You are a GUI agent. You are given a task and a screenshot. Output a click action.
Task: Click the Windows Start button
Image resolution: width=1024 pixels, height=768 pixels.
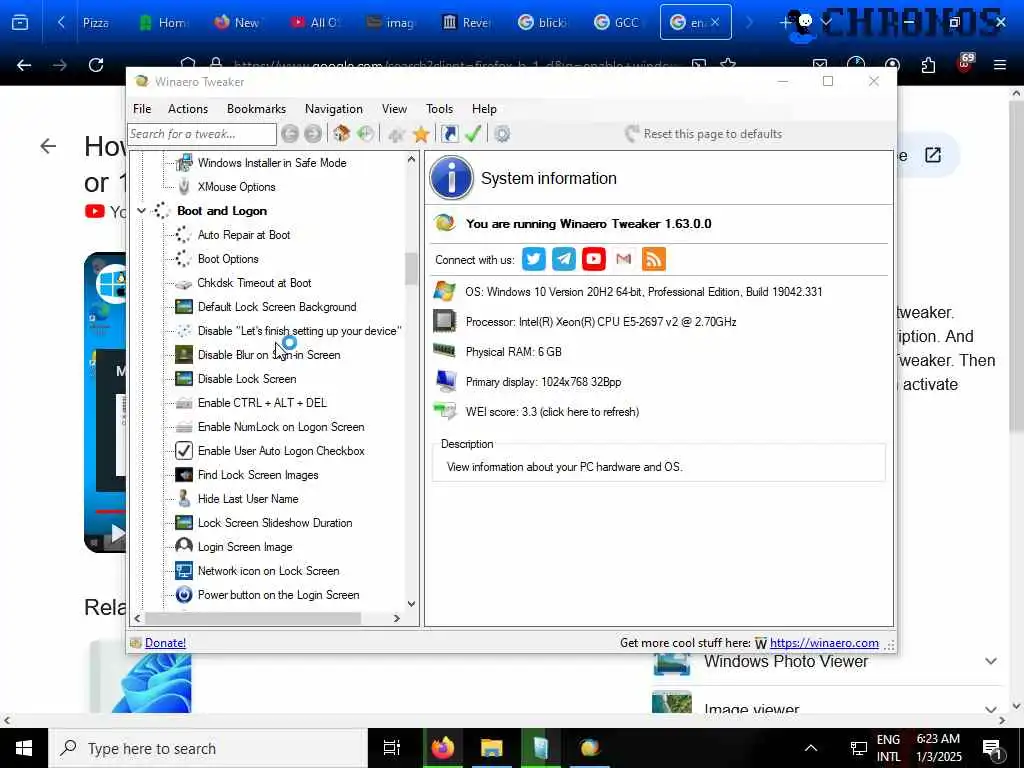(x=24, y=748)
